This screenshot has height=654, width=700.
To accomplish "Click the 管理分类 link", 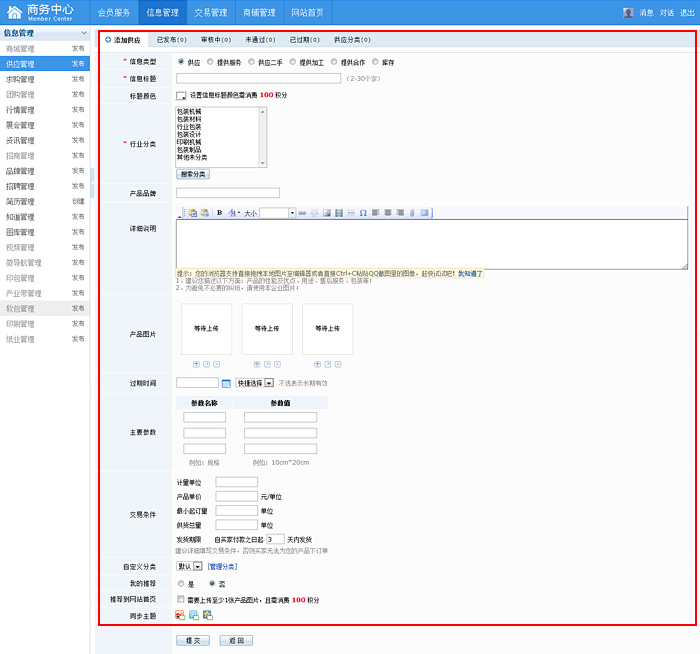I will pyautogui.click(x=222, y=567).
